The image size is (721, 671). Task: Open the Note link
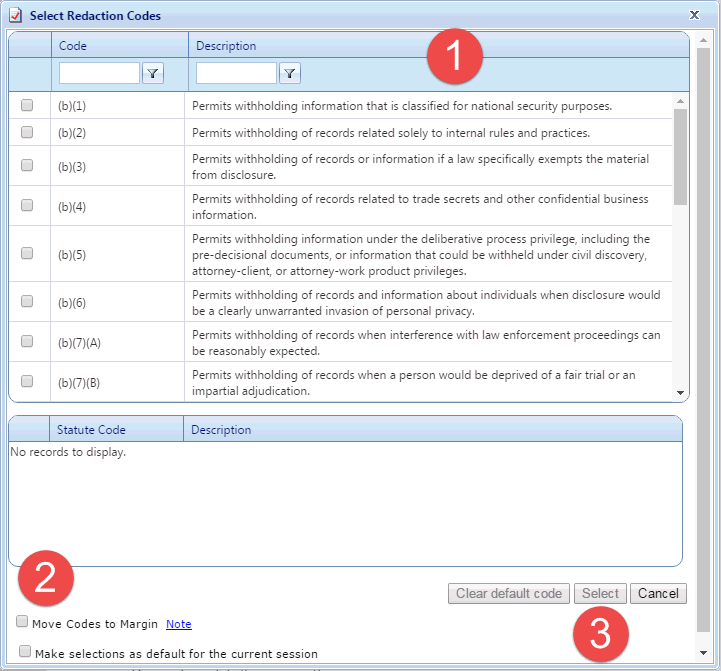(x=179, y=624)
